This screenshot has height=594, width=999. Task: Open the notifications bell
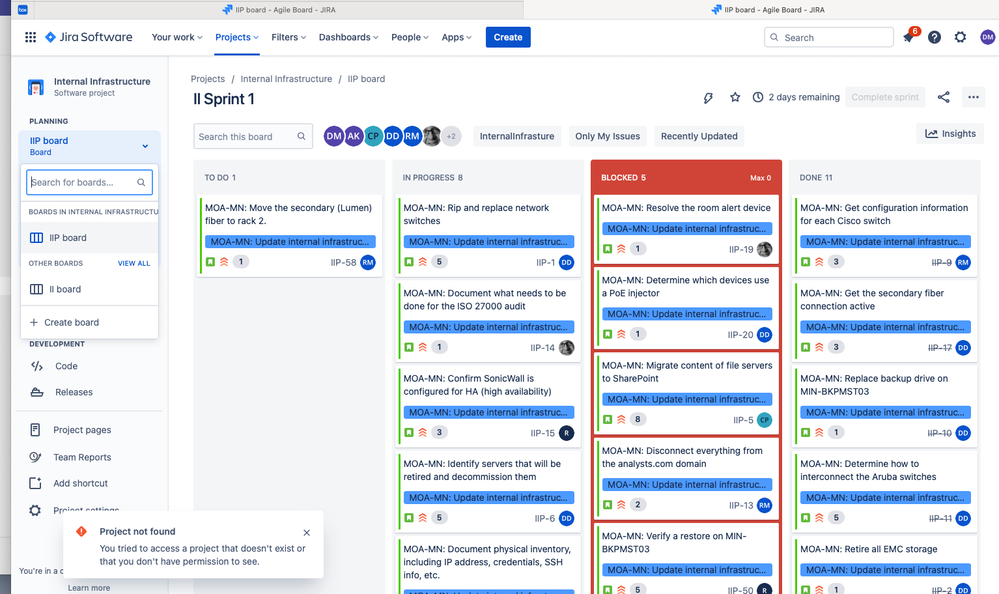pos(908,37)
